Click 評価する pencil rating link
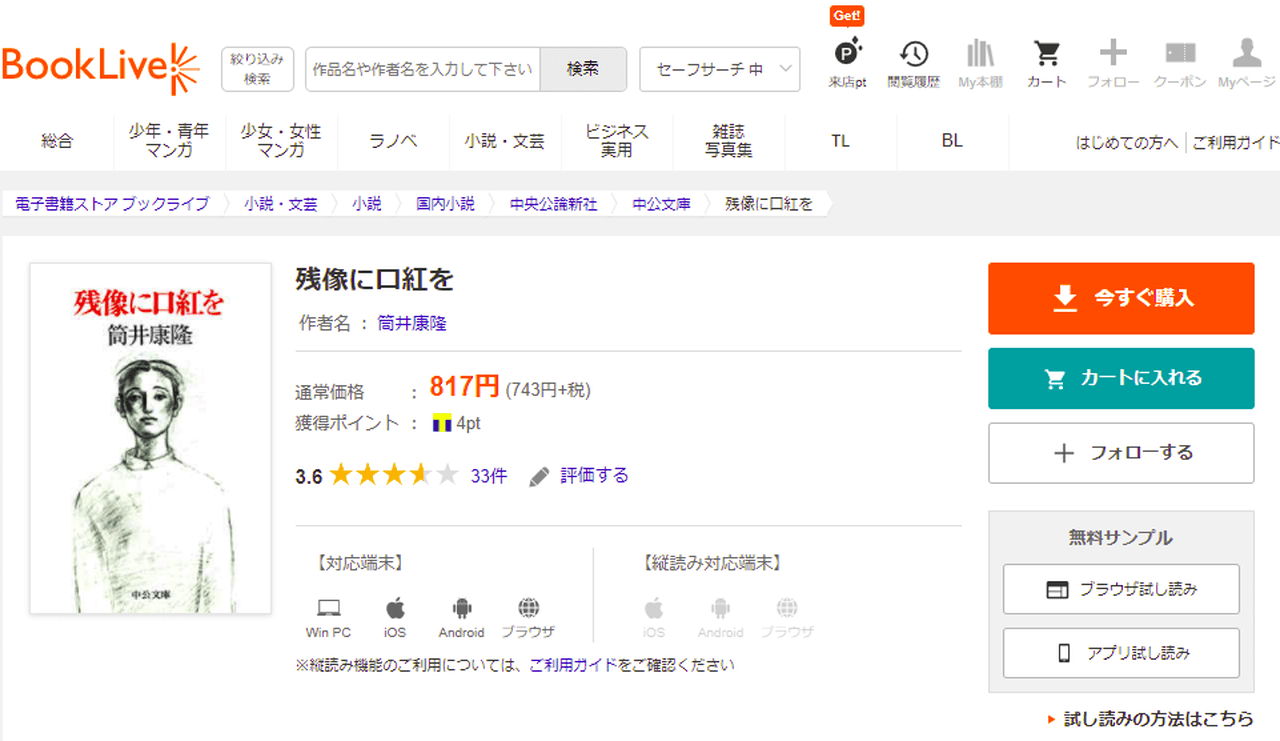Viewport: 1280px width, 741px height. tap(580, 476)
